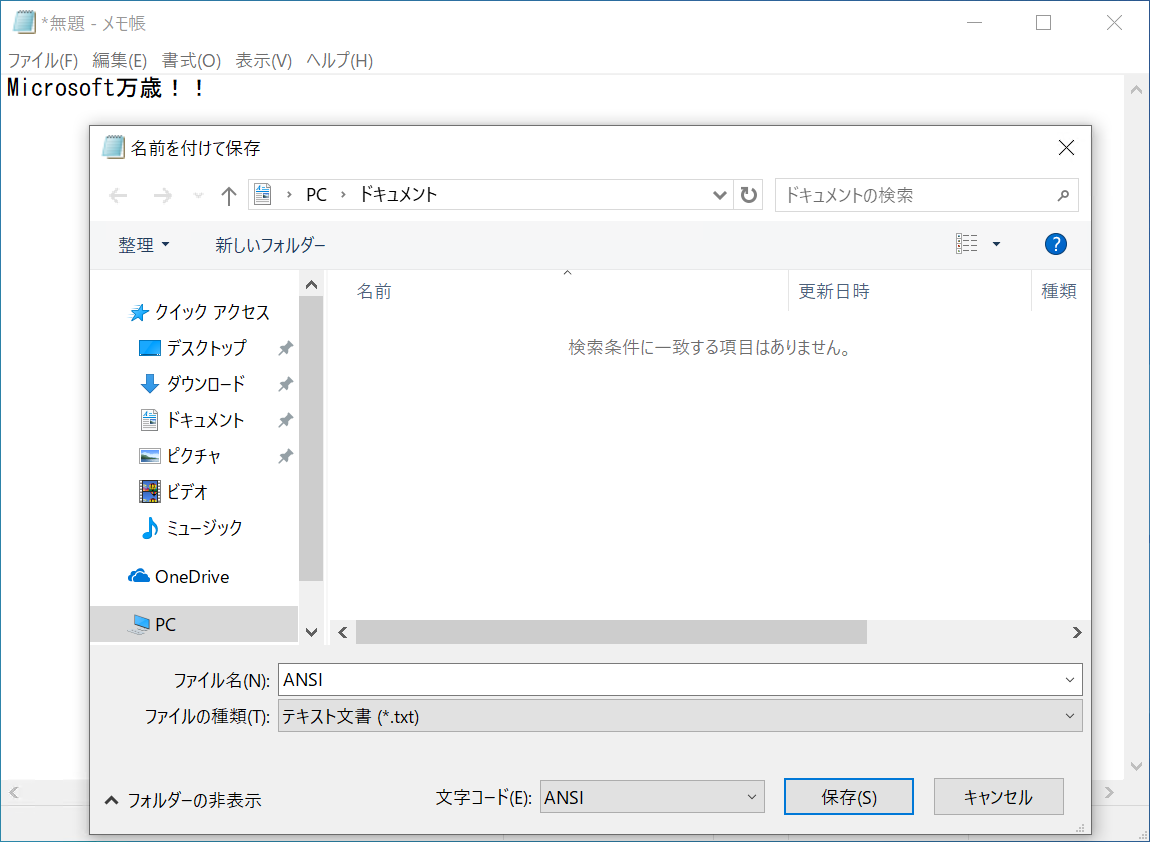1150x842 pixels.
Task: Click the pin icon beside デスクトップ
Action: [285, 348]
